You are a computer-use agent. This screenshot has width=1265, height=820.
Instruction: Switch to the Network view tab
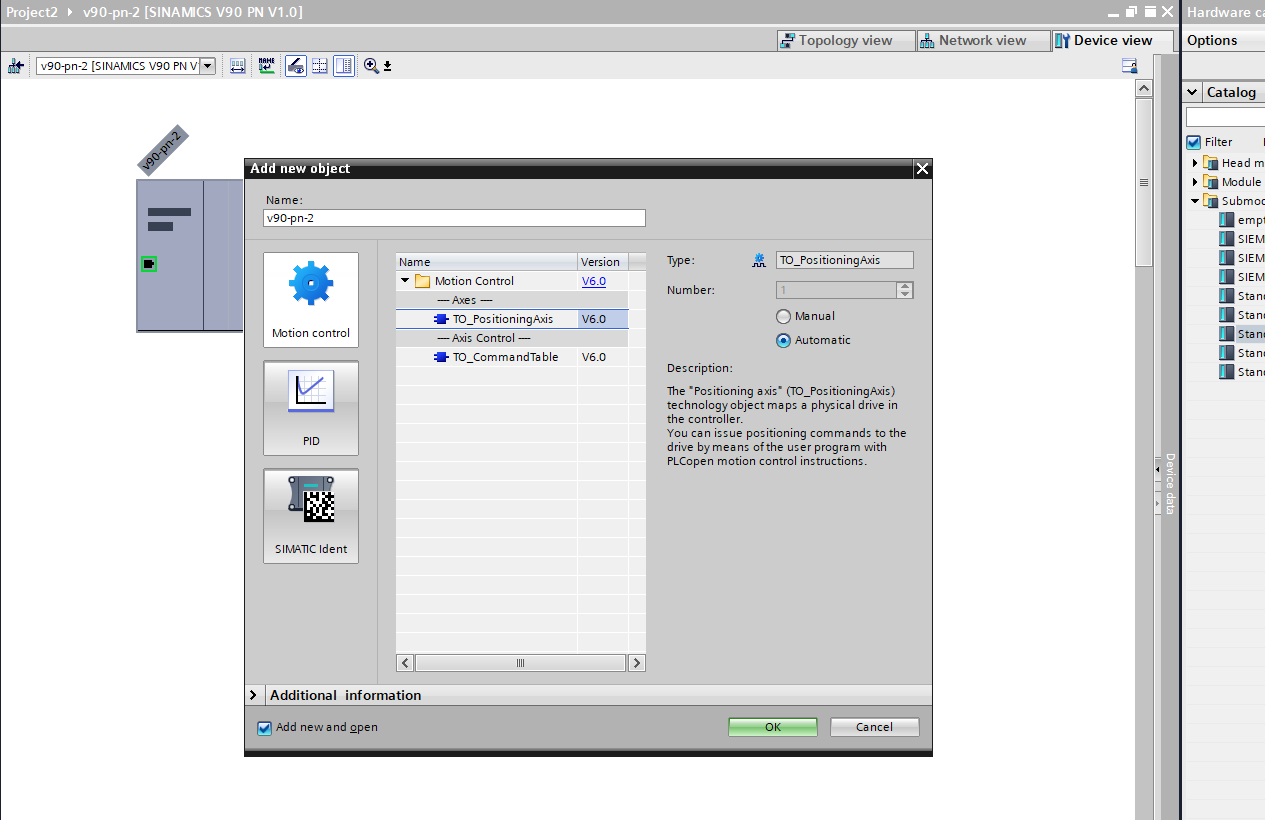[983, 40]
